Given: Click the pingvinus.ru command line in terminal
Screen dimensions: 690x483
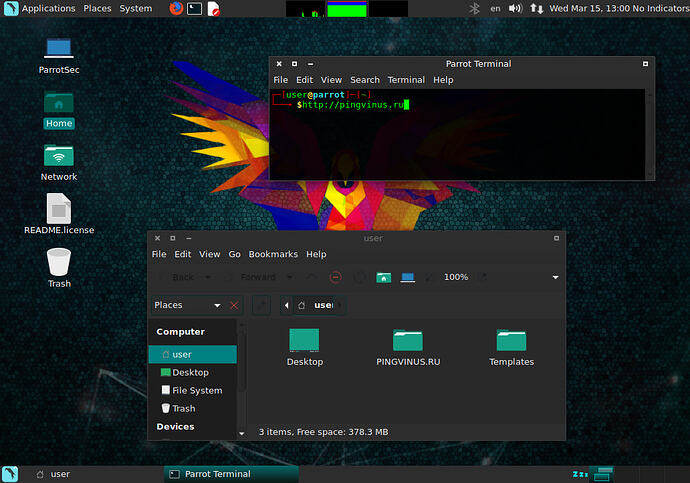Looking at the screenshot, I should click(352, 105).
